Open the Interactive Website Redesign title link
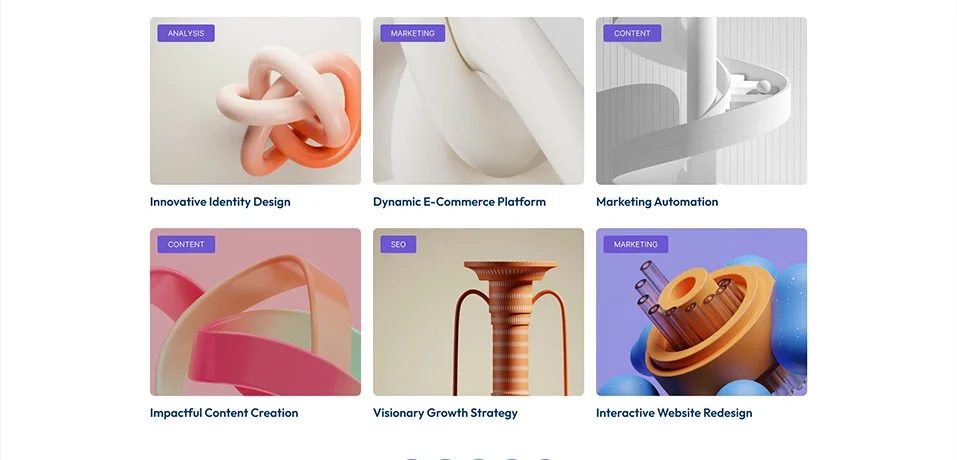 tap(674, 412)
